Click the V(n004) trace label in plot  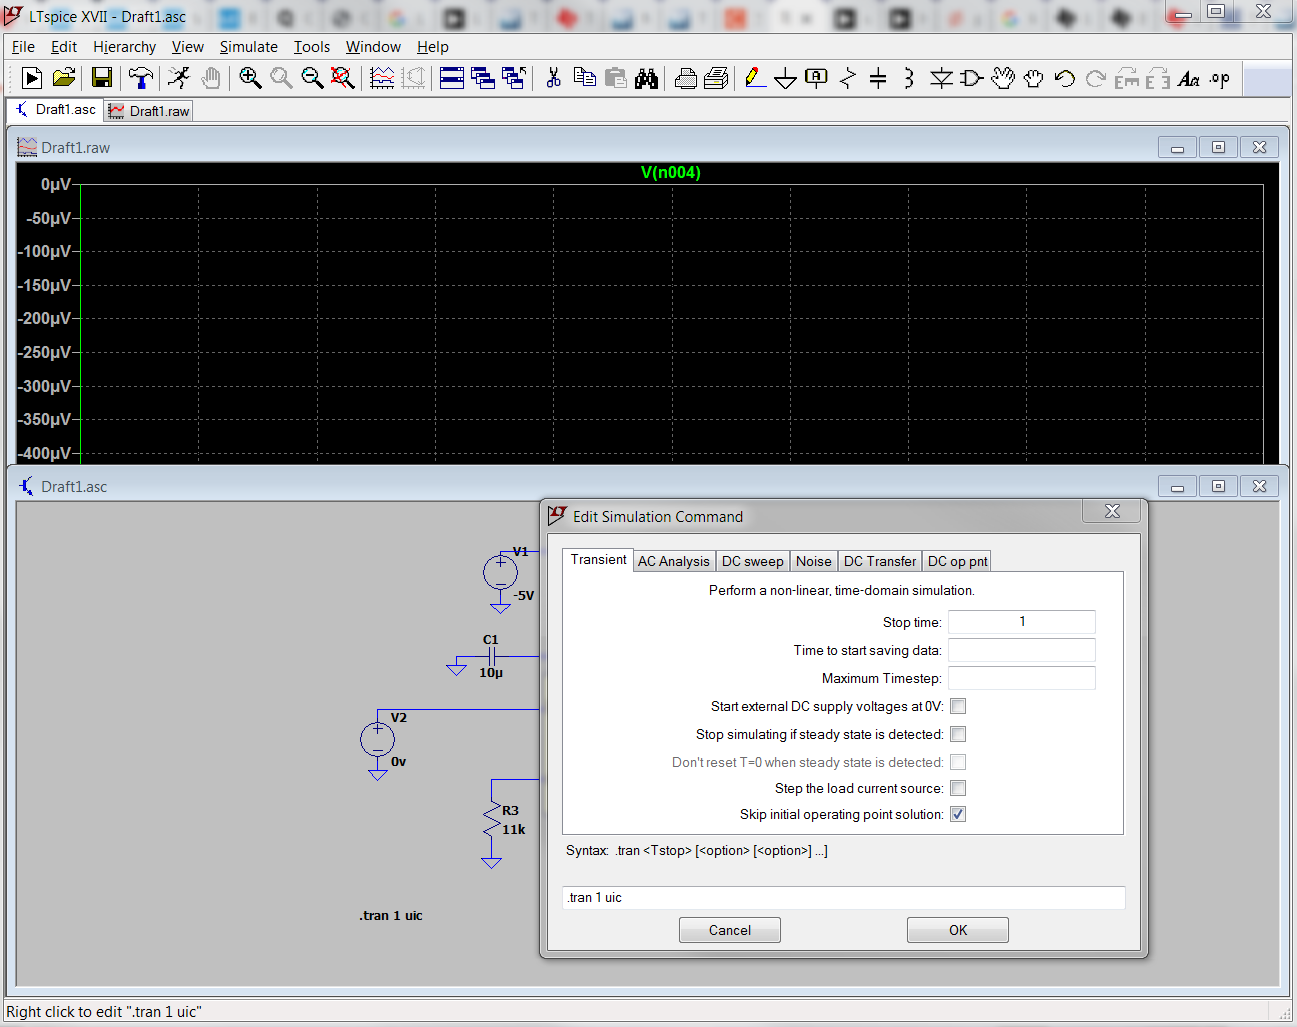coord(670,172)
